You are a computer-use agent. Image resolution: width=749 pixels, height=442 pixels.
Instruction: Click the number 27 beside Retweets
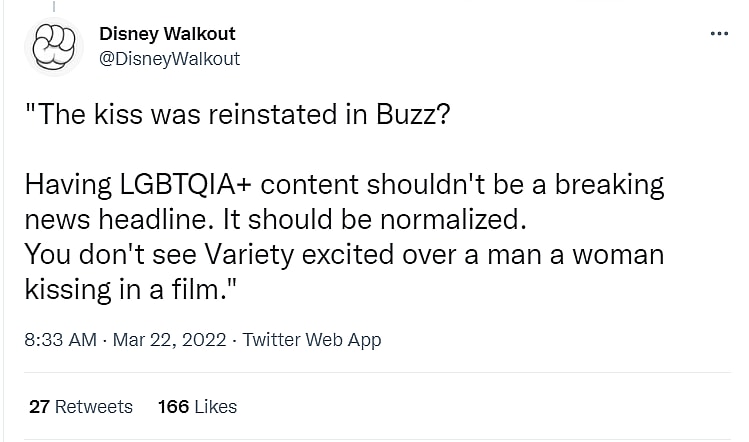point(39,406)
